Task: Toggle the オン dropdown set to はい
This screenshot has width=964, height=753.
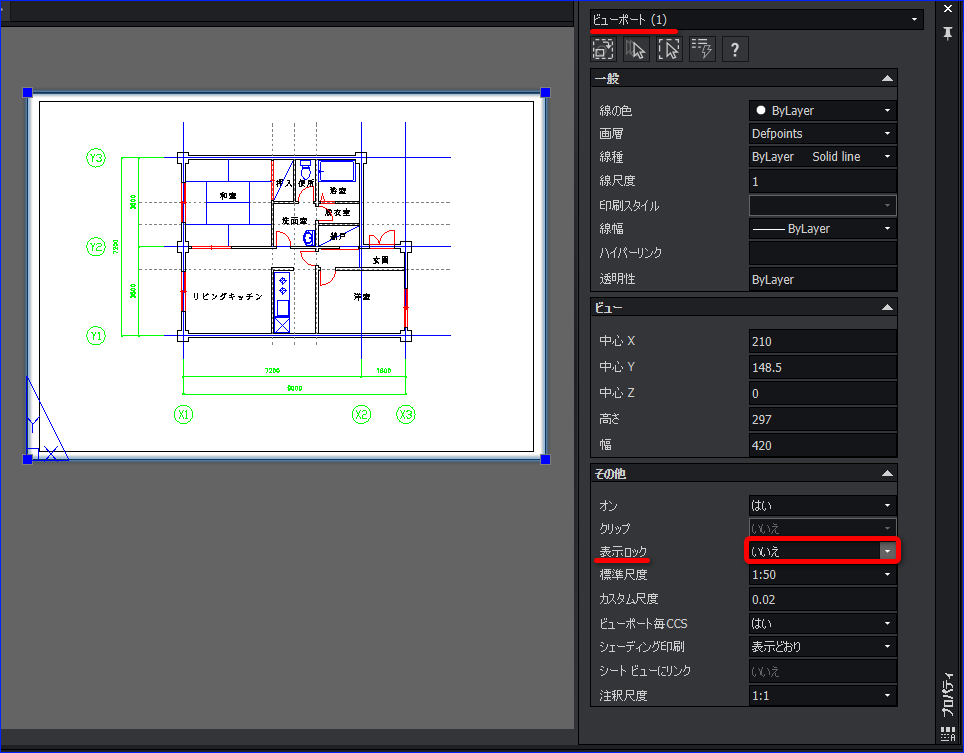Action: click(823, 505)
